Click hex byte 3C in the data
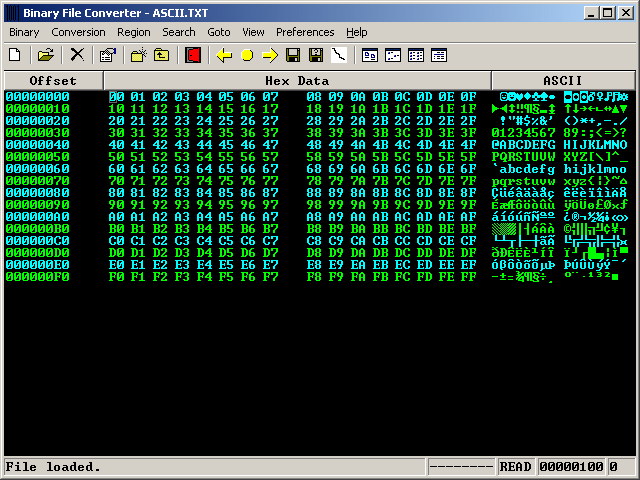 [x=402, y=133]
